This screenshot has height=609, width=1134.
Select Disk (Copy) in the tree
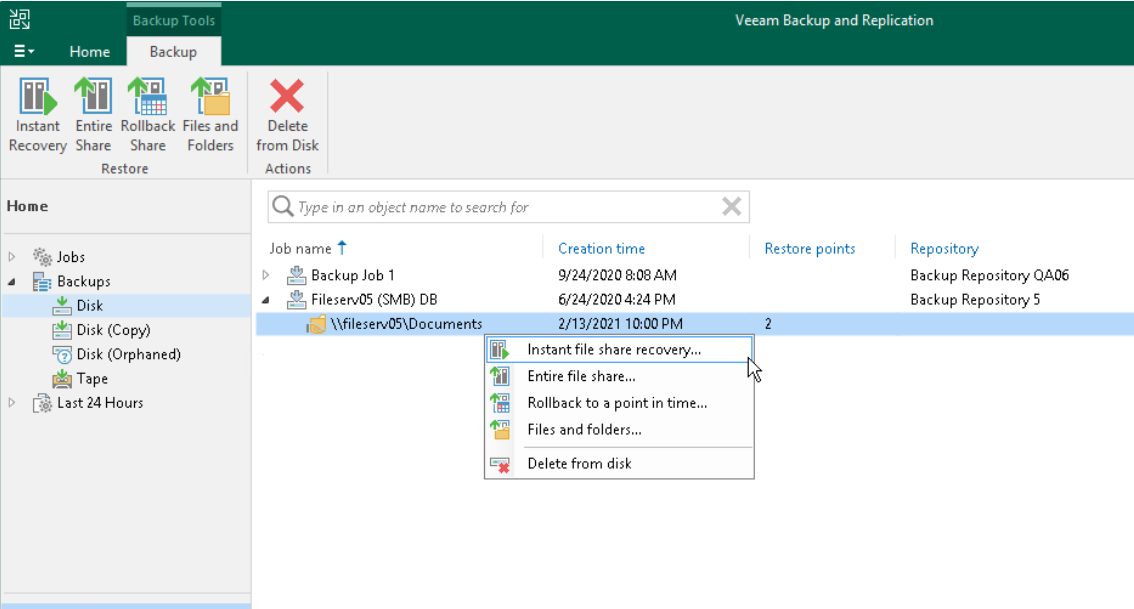[114, 330]
